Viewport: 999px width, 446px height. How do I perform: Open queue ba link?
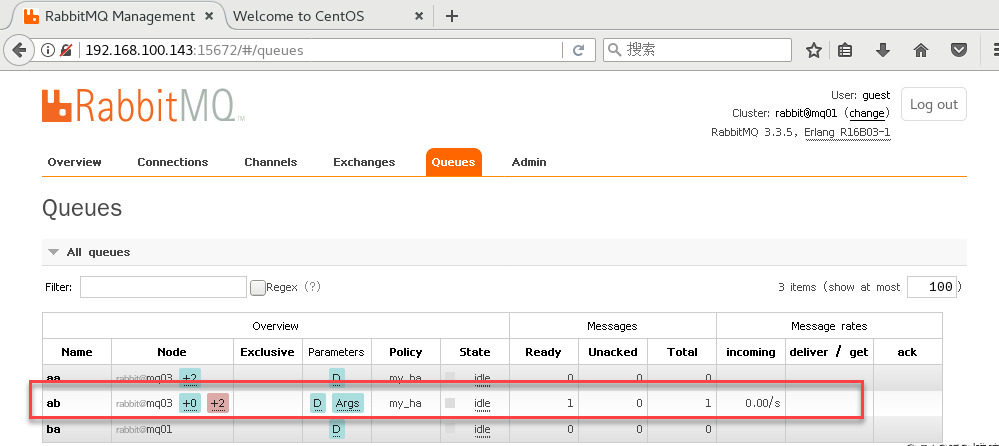coord(54,429)
